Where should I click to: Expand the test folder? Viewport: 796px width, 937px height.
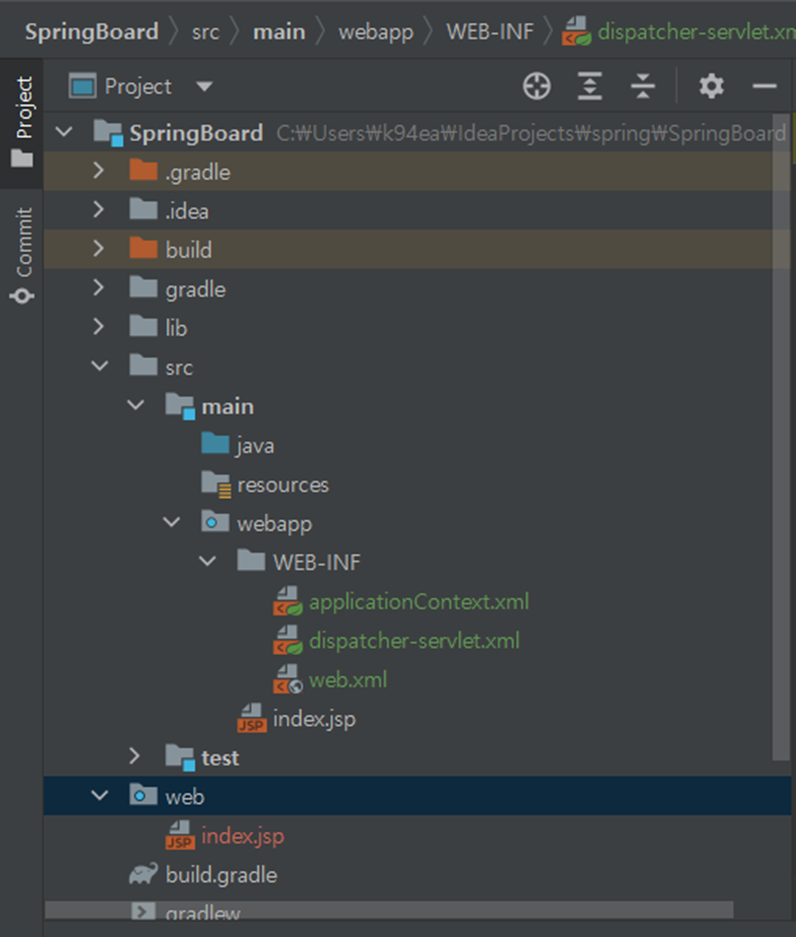click(x=135, y=757)
